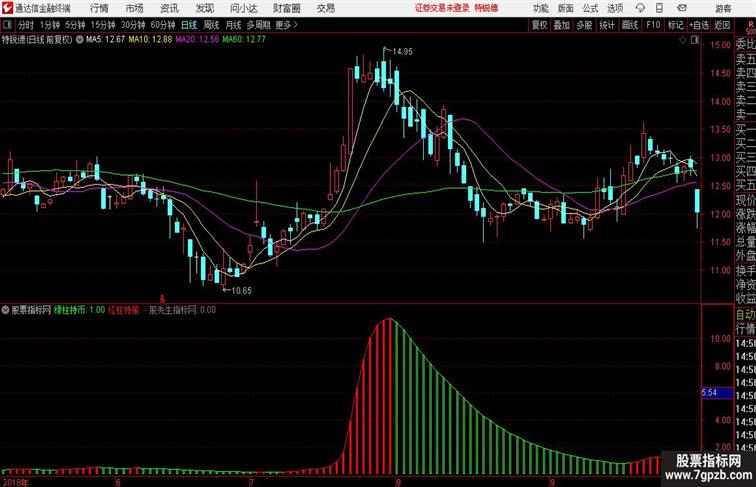Select the 周线 weekly period tab
The width and height of the screenshot is (756, 487).
tap(211, 25)
